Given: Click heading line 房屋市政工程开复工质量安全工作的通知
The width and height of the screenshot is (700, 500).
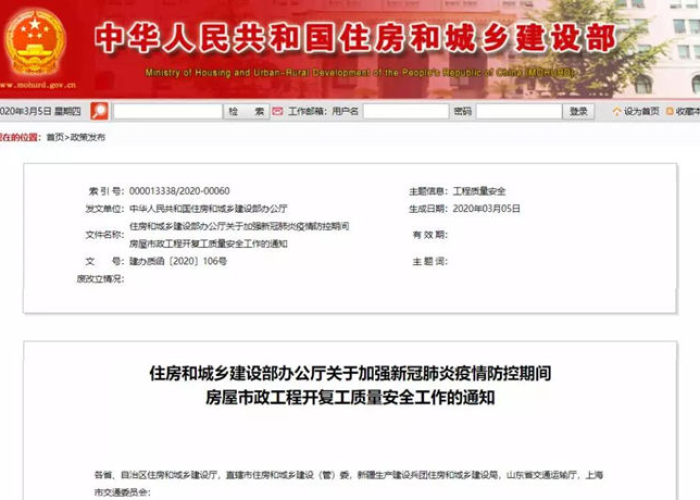Looking at the screenshot, I should coord(350,397).
